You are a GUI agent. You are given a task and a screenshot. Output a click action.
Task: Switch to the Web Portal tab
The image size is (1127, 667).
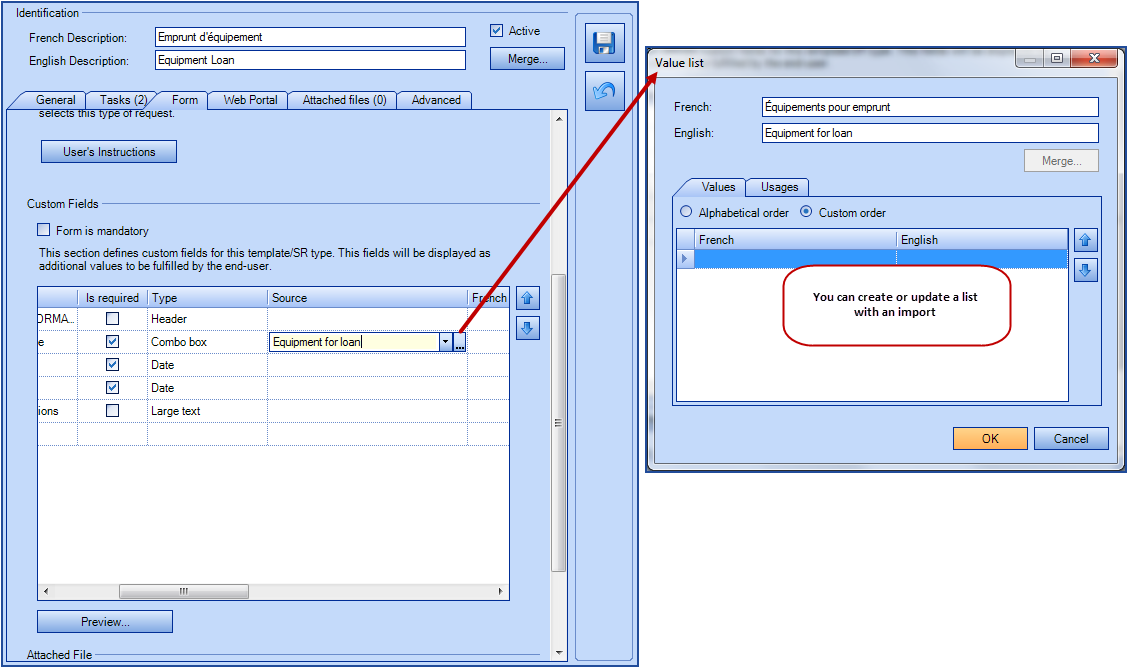click(x=250, y=100)
